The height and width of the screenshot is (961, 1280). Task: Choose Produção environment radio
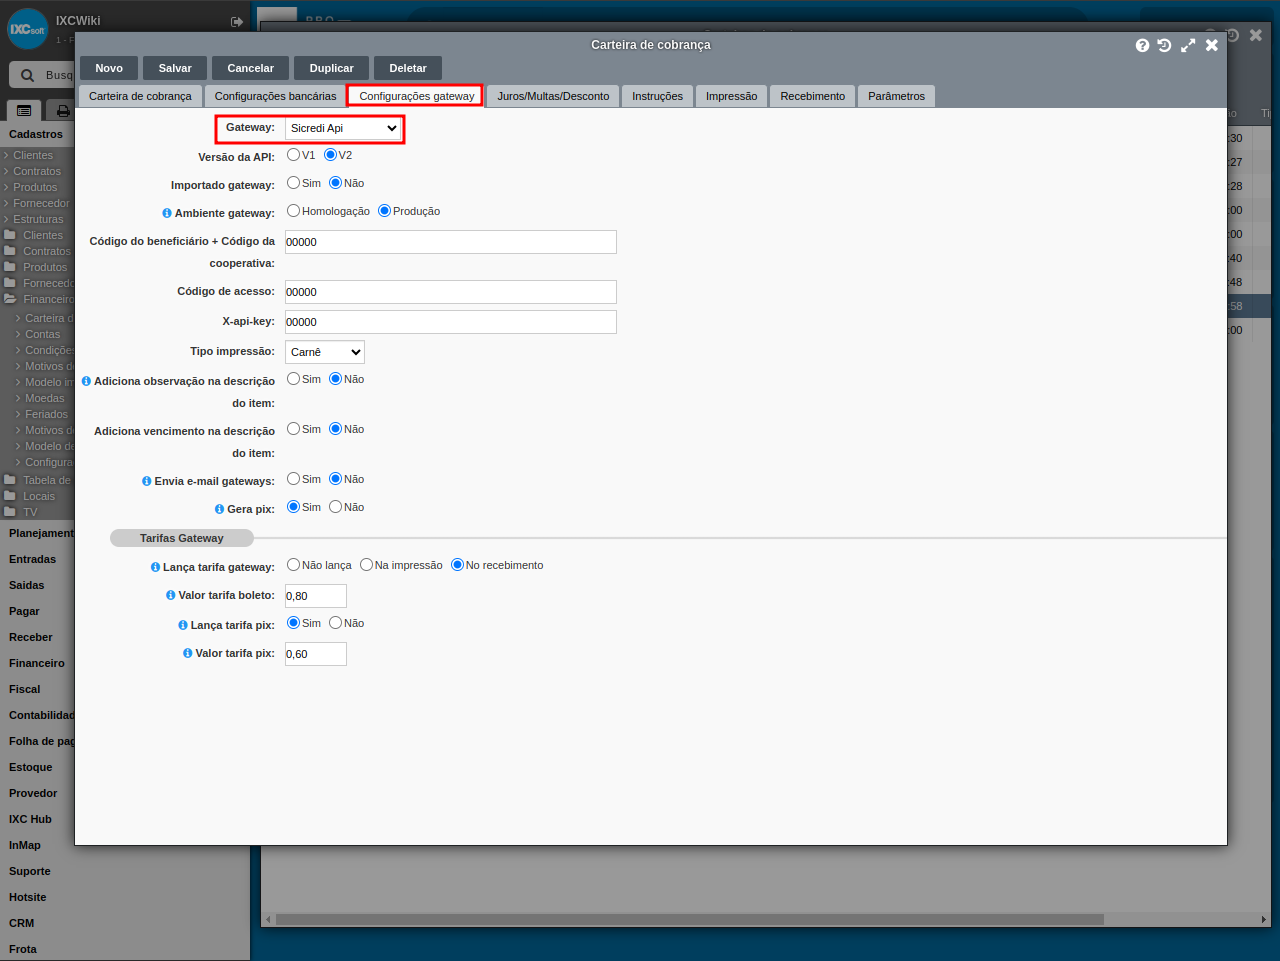coord(384,211)
